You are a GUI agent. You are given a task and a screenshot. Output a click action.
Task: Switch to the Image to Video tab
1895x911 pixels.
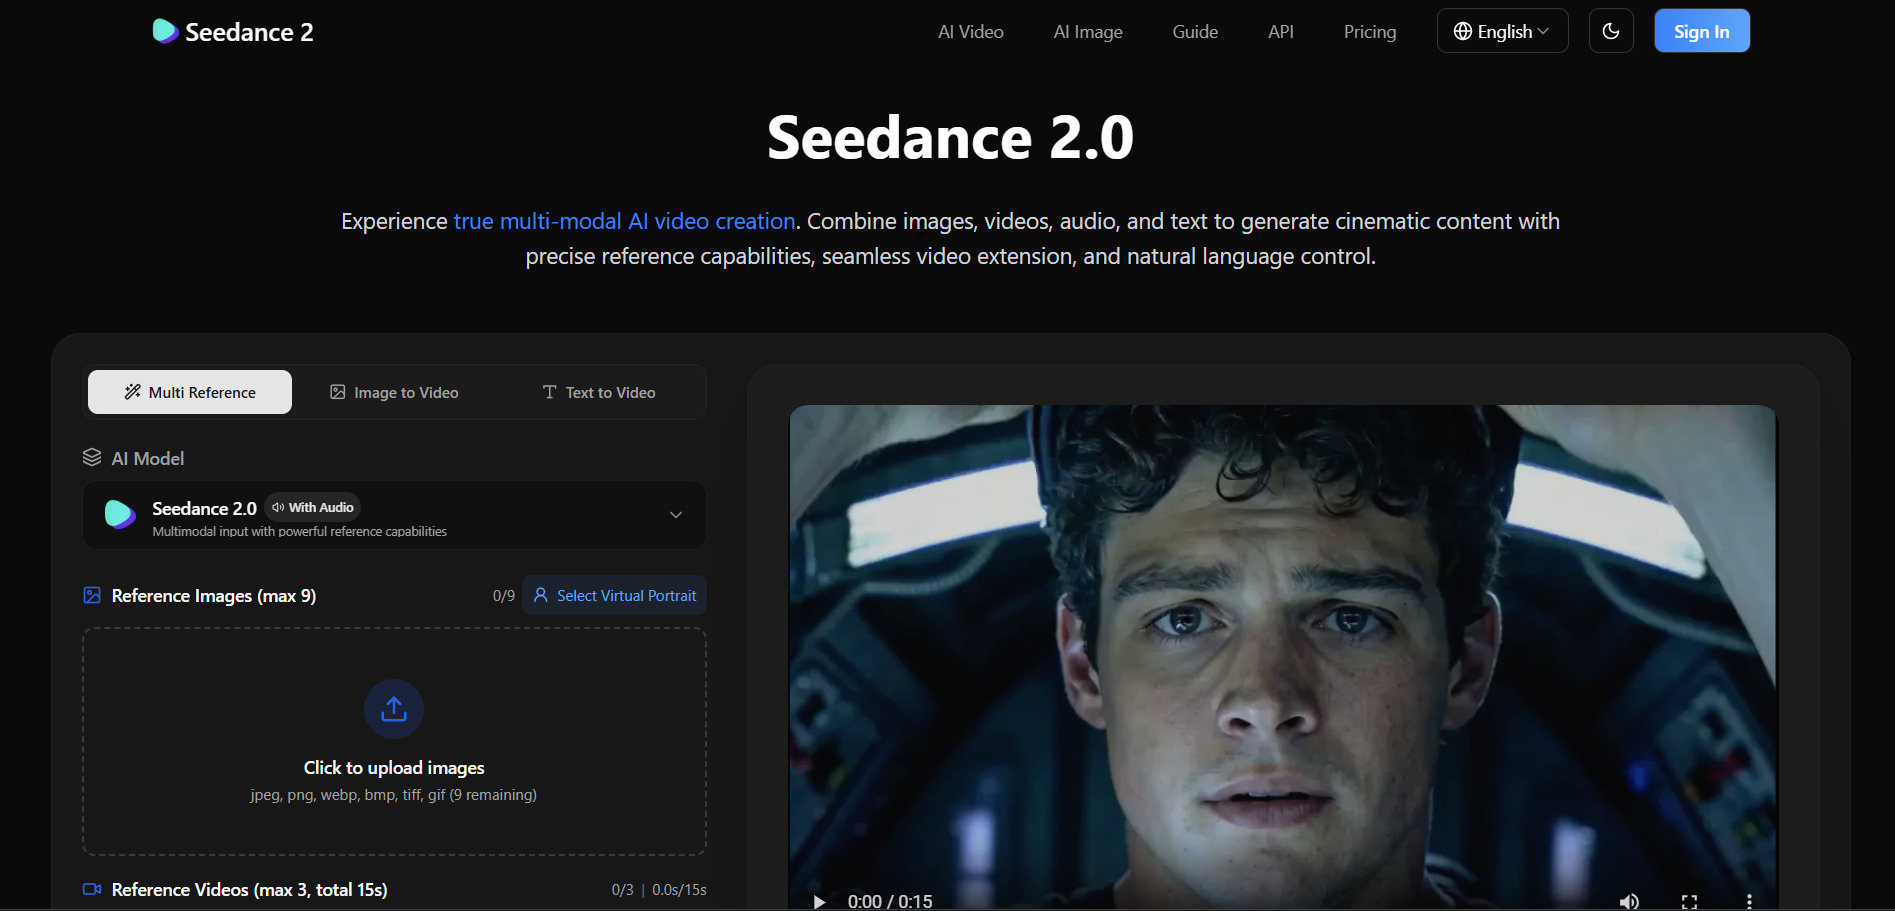click(x=394, y=392)
